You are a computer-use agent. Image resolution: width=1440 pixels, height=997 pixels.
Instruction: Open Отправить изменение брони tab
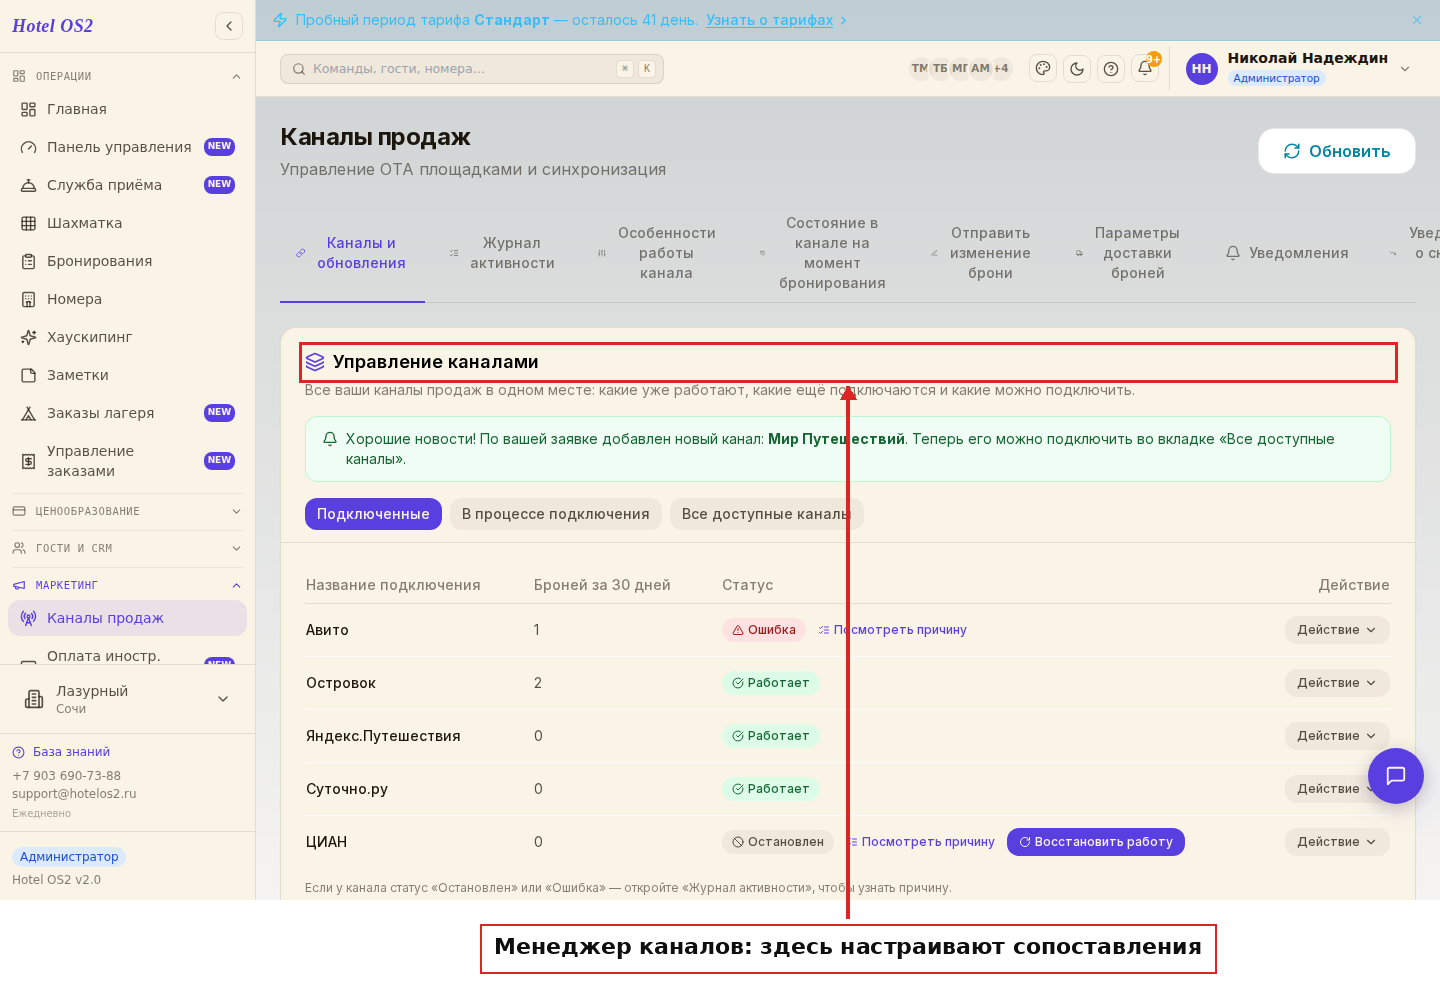pos(981,253)
